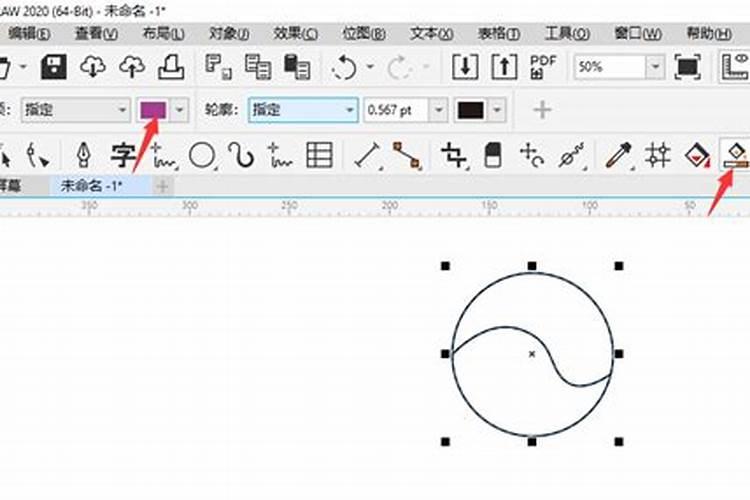
Task: Select the Eraser tool
Action: [x=493, y=155]
